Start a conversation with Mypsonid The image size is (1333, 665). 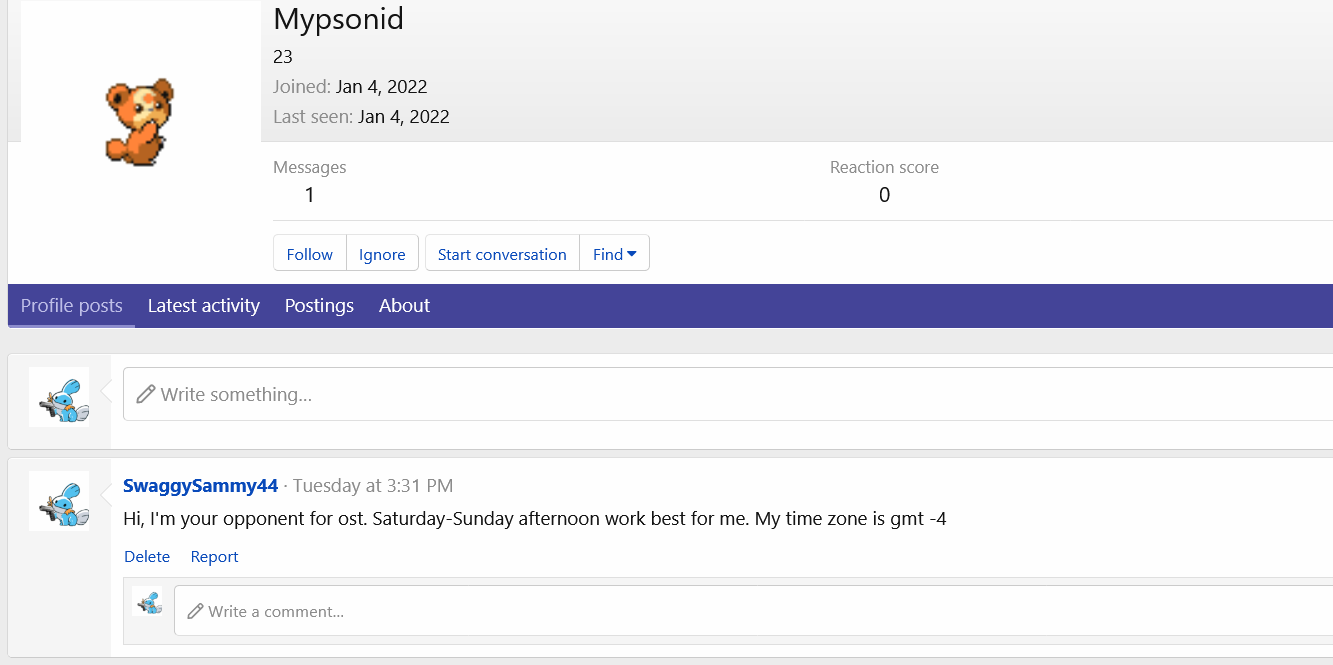point(502,253)
